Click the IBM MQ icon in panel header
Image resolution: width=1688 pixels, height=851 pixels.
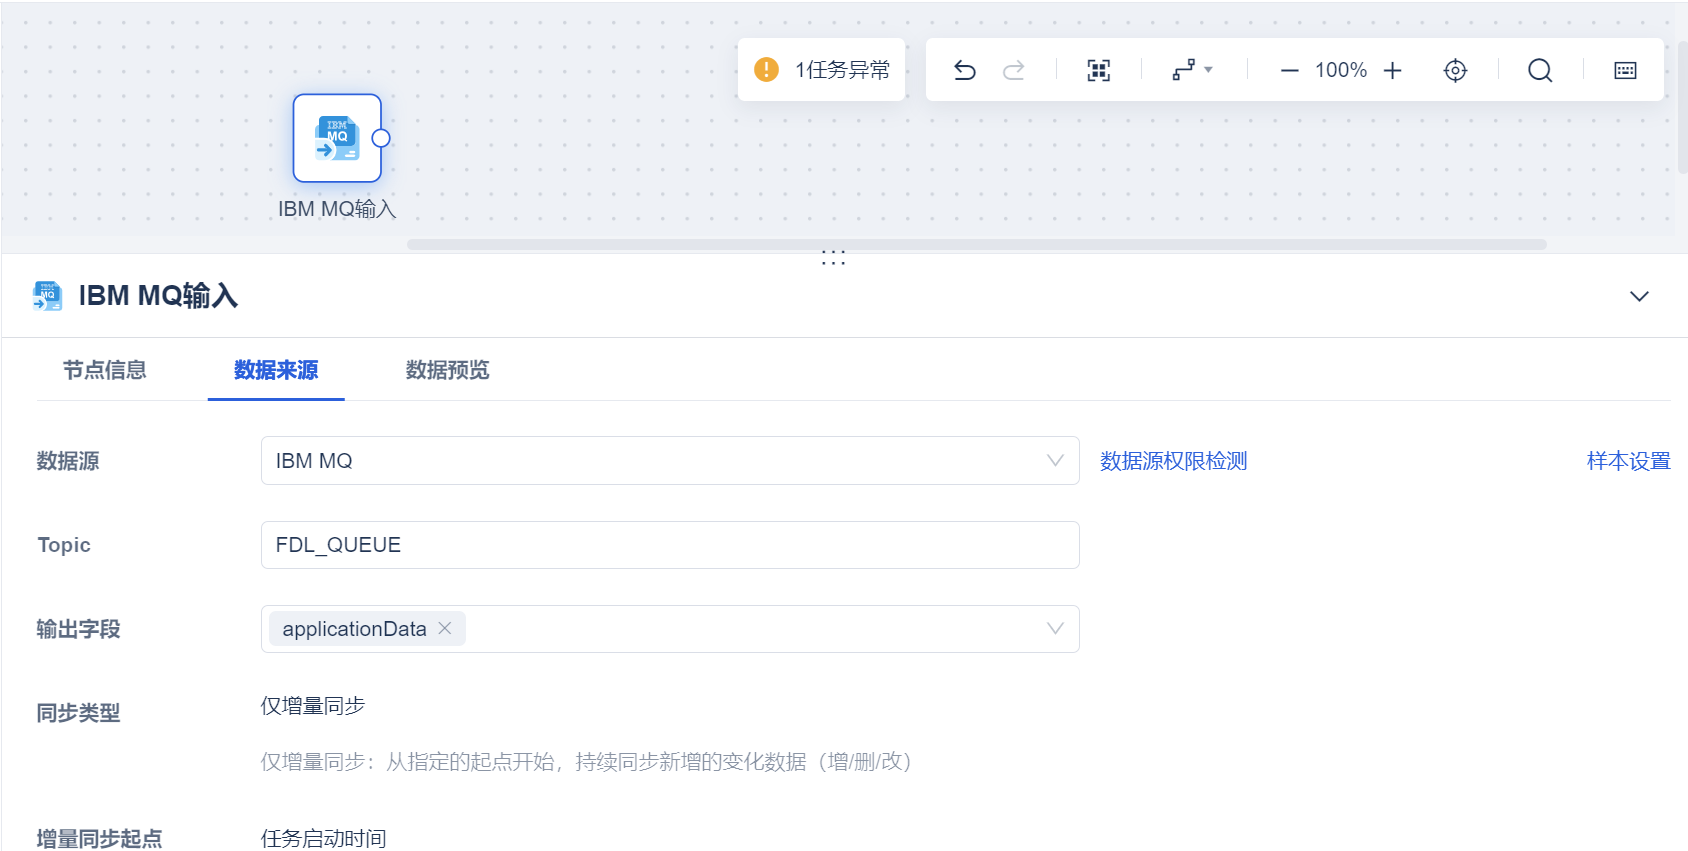[x=47, y=296]
